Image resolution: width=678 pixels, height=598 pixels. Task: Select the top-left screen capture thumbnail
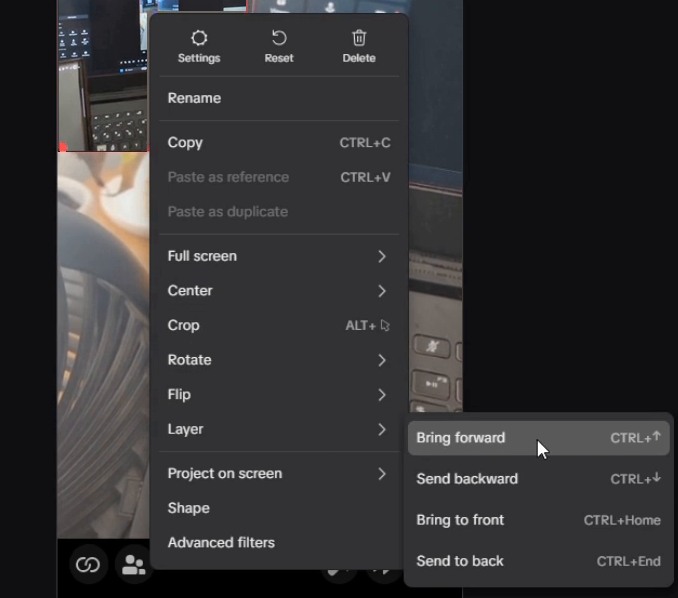click(102, 76)
